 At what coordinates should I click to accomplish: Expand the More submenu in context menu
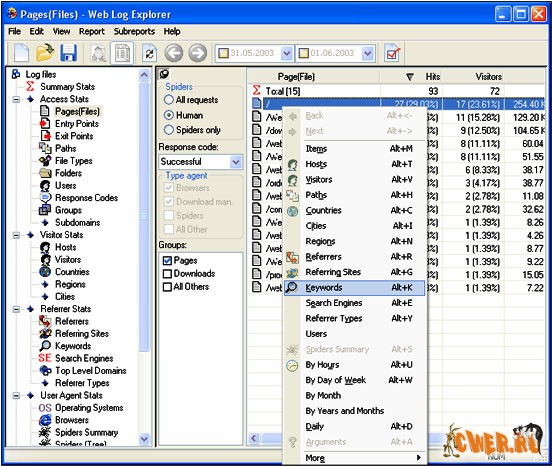[355, 458]
